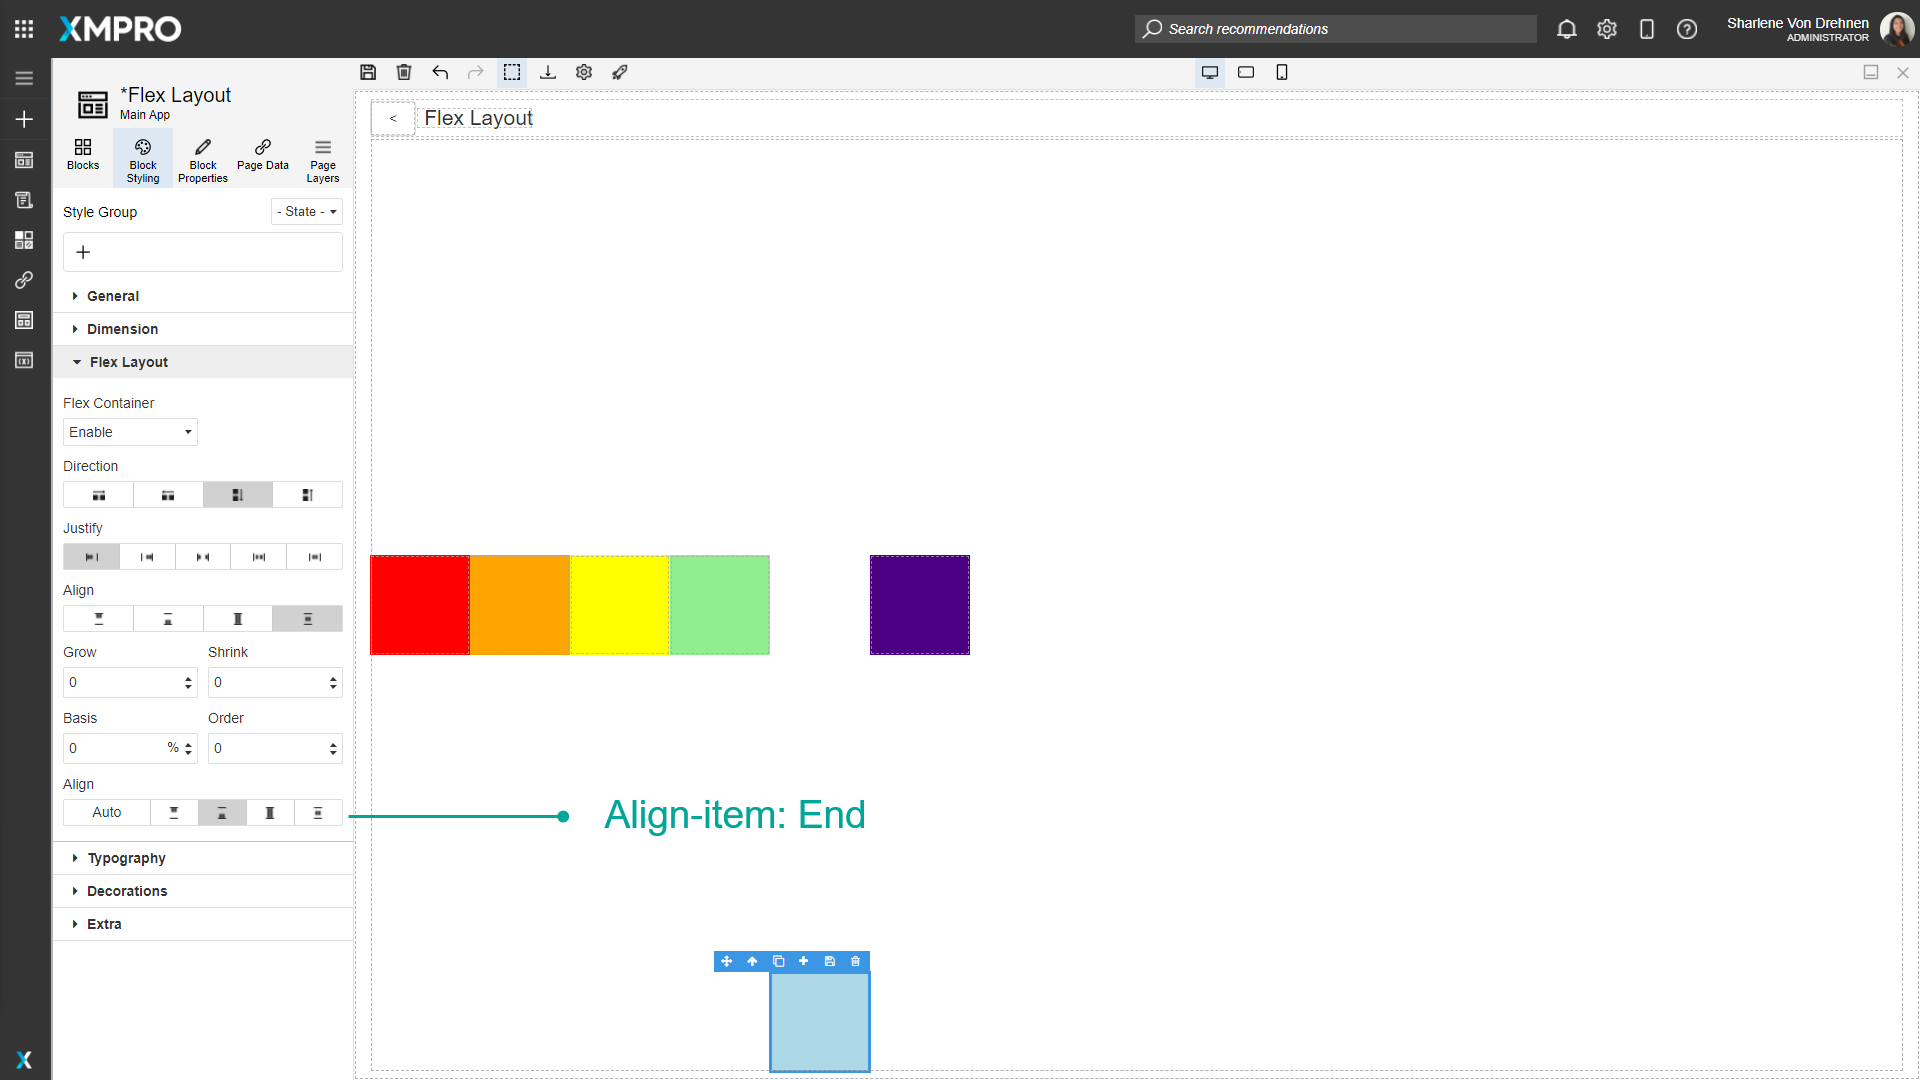Image resolution: width=1920 pixels, height=1080 pixels.
Task: Open the Page Data panel
Action: [x=262, y=158]
